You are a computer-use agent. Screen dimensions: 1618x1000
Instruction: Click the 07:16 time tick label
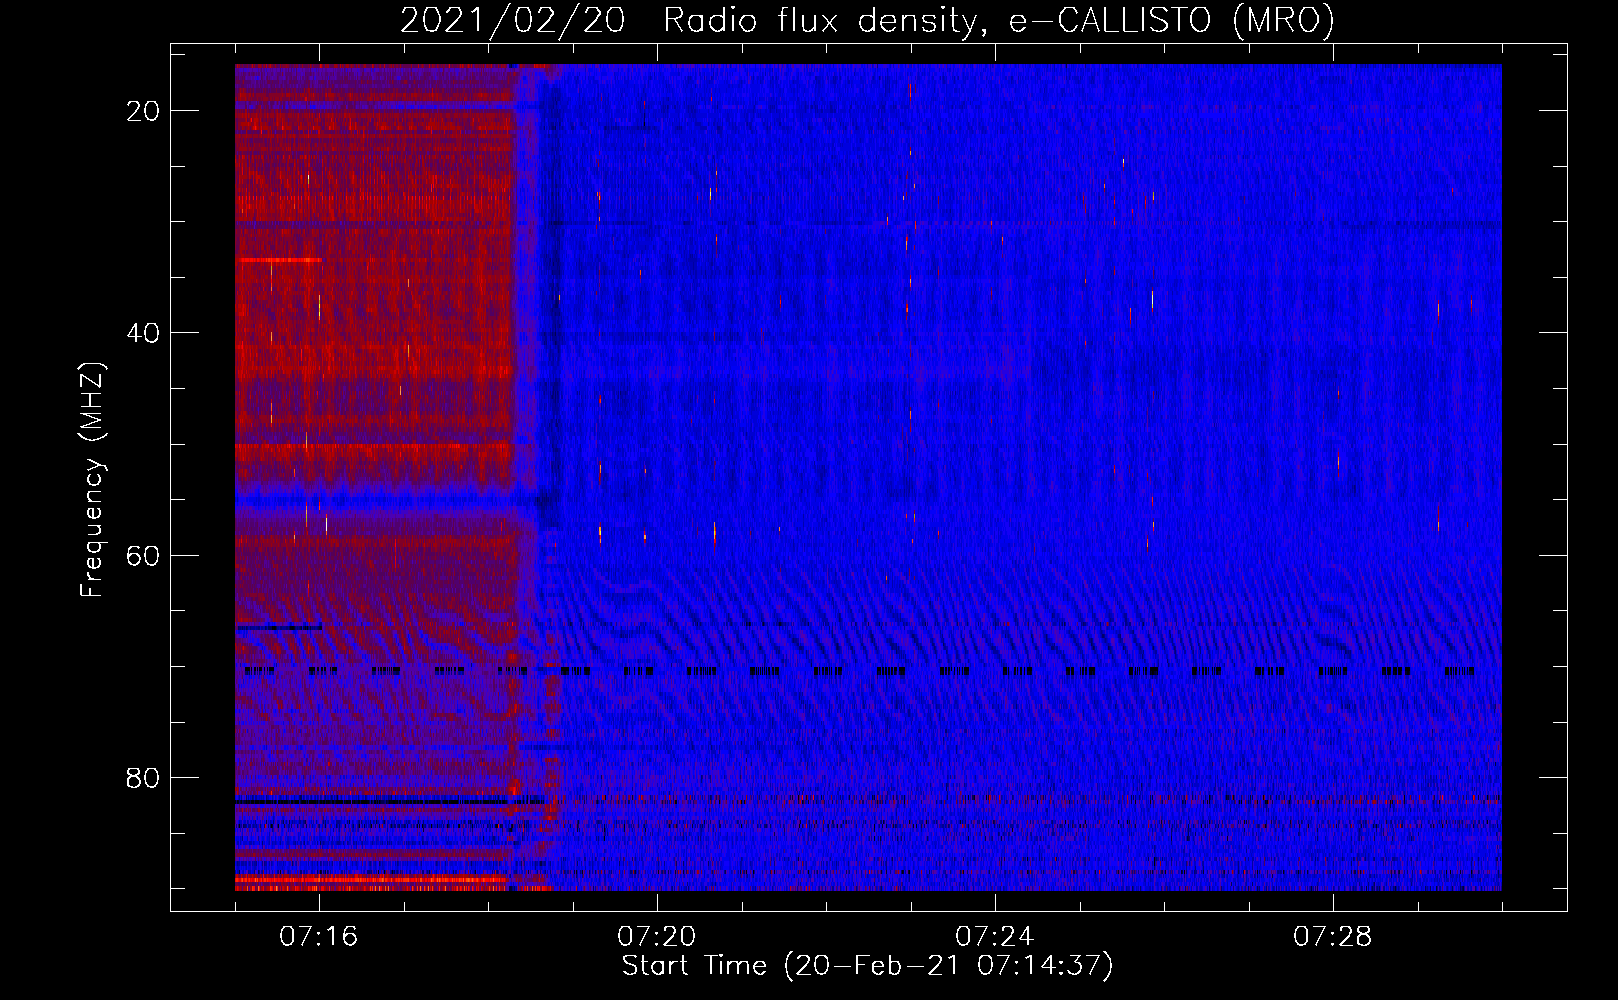(319, 937)
